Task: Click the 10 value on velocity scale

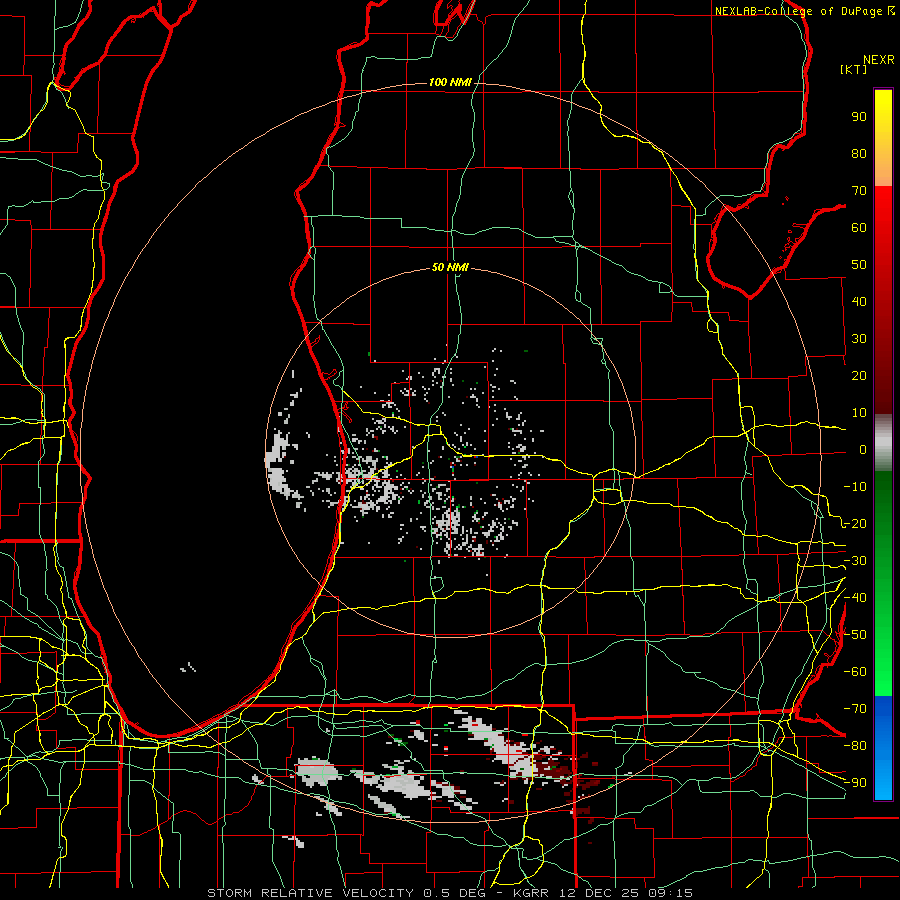Action: (859, 413)
